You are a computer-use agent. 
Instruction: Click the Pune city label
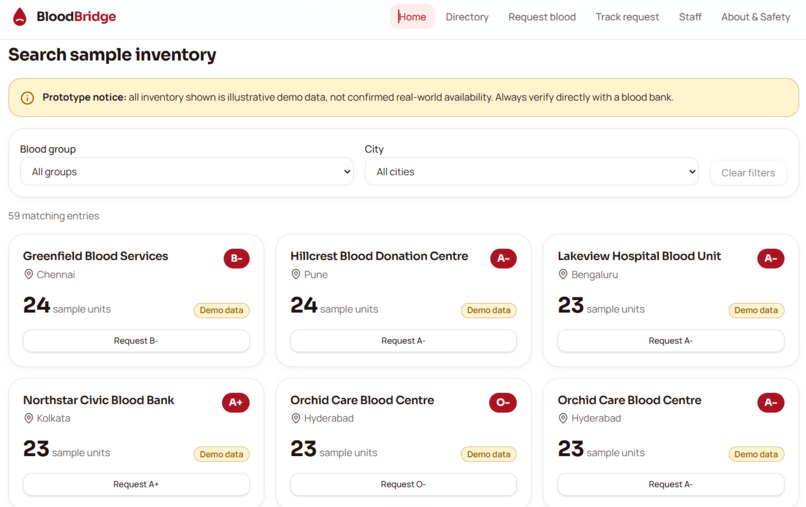click(316, 275)
